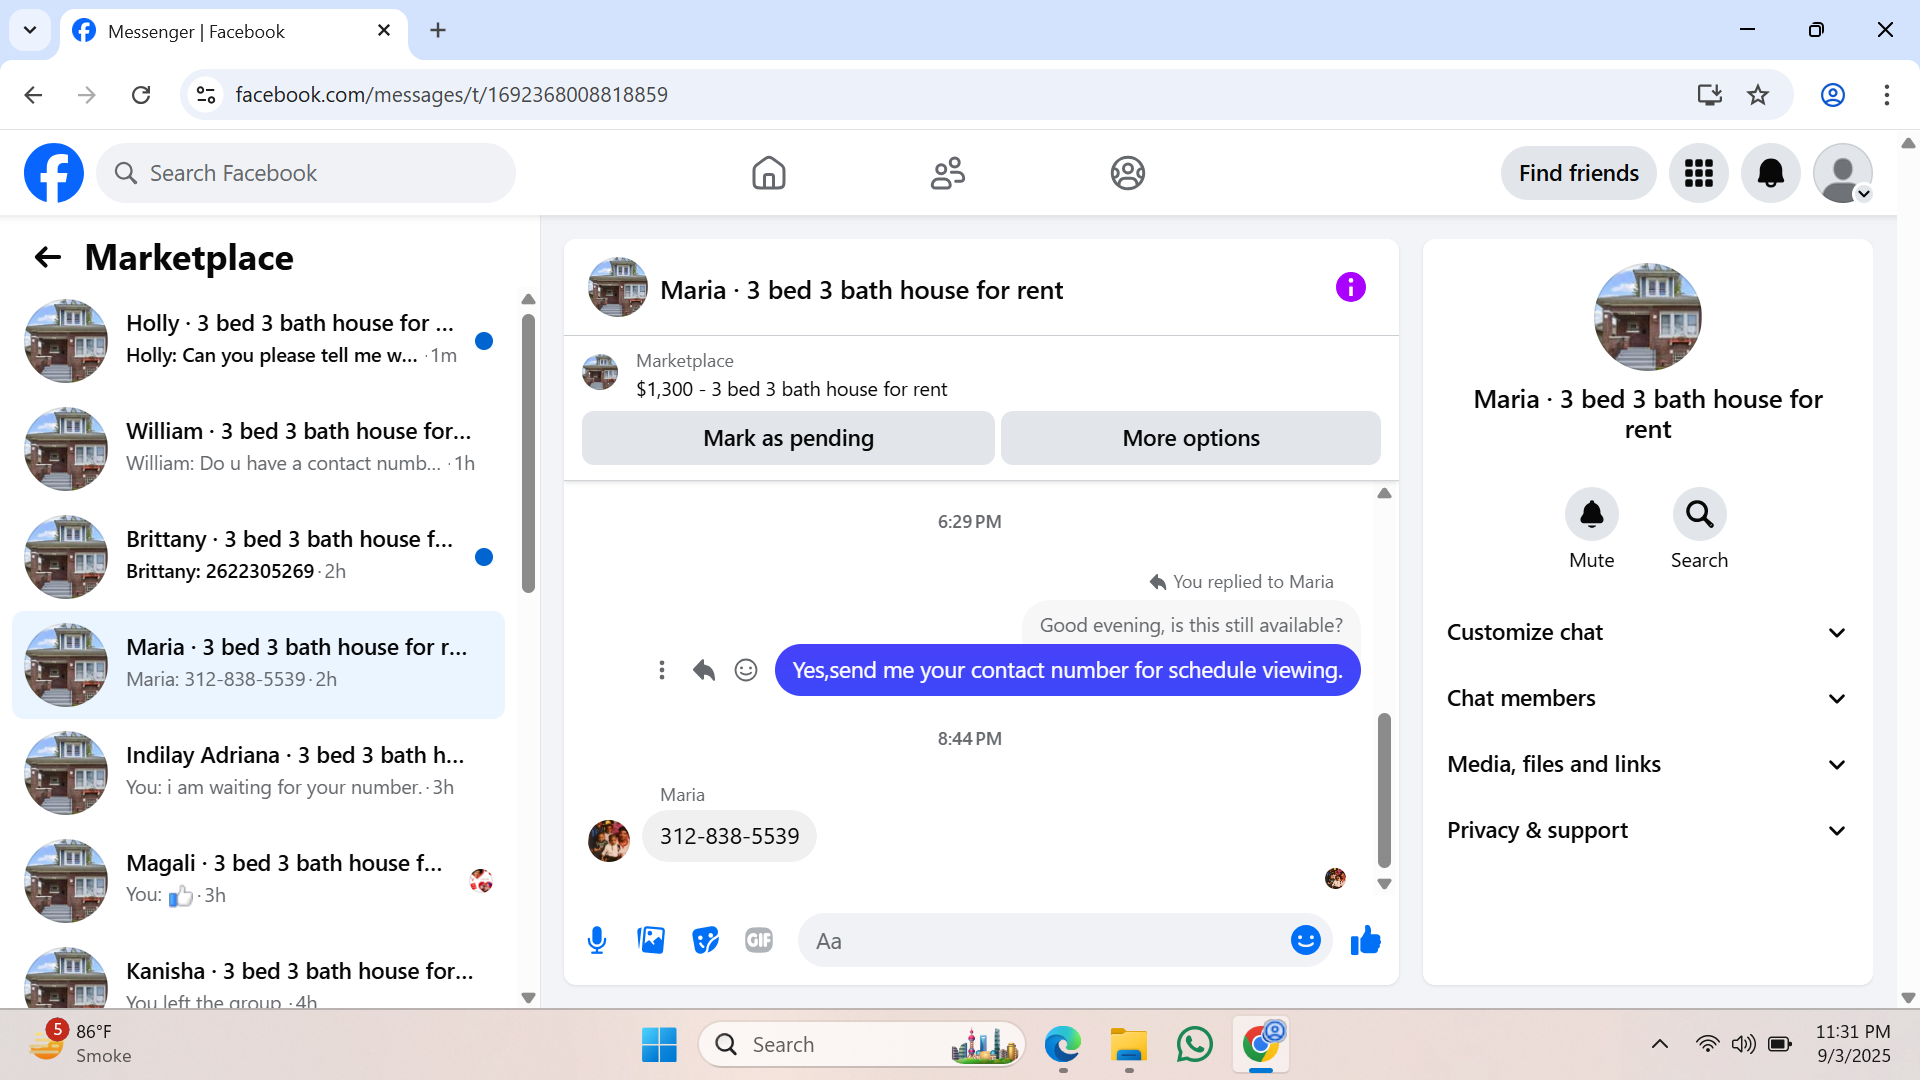View site information icon in address bar

(x=206, y=95)
